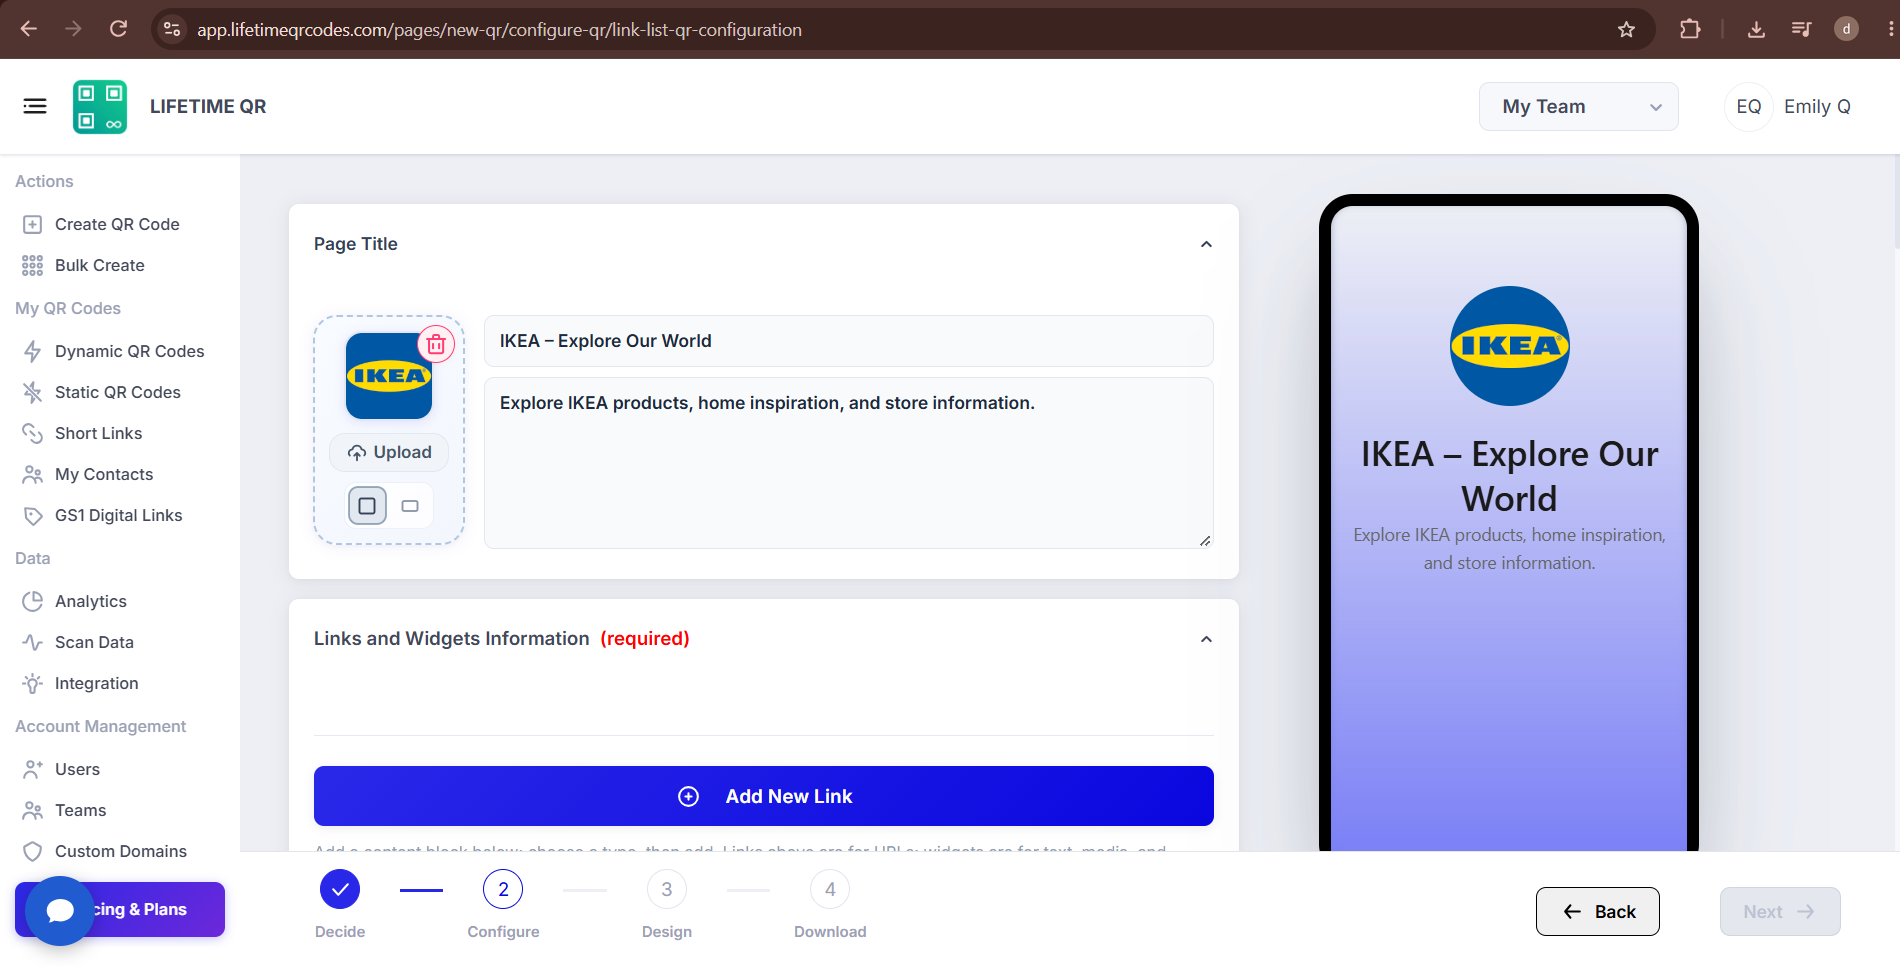This screenshot has height=967, width=1900.
Task: Open the hamburger sidebar menu
Action: click(35, 106)
